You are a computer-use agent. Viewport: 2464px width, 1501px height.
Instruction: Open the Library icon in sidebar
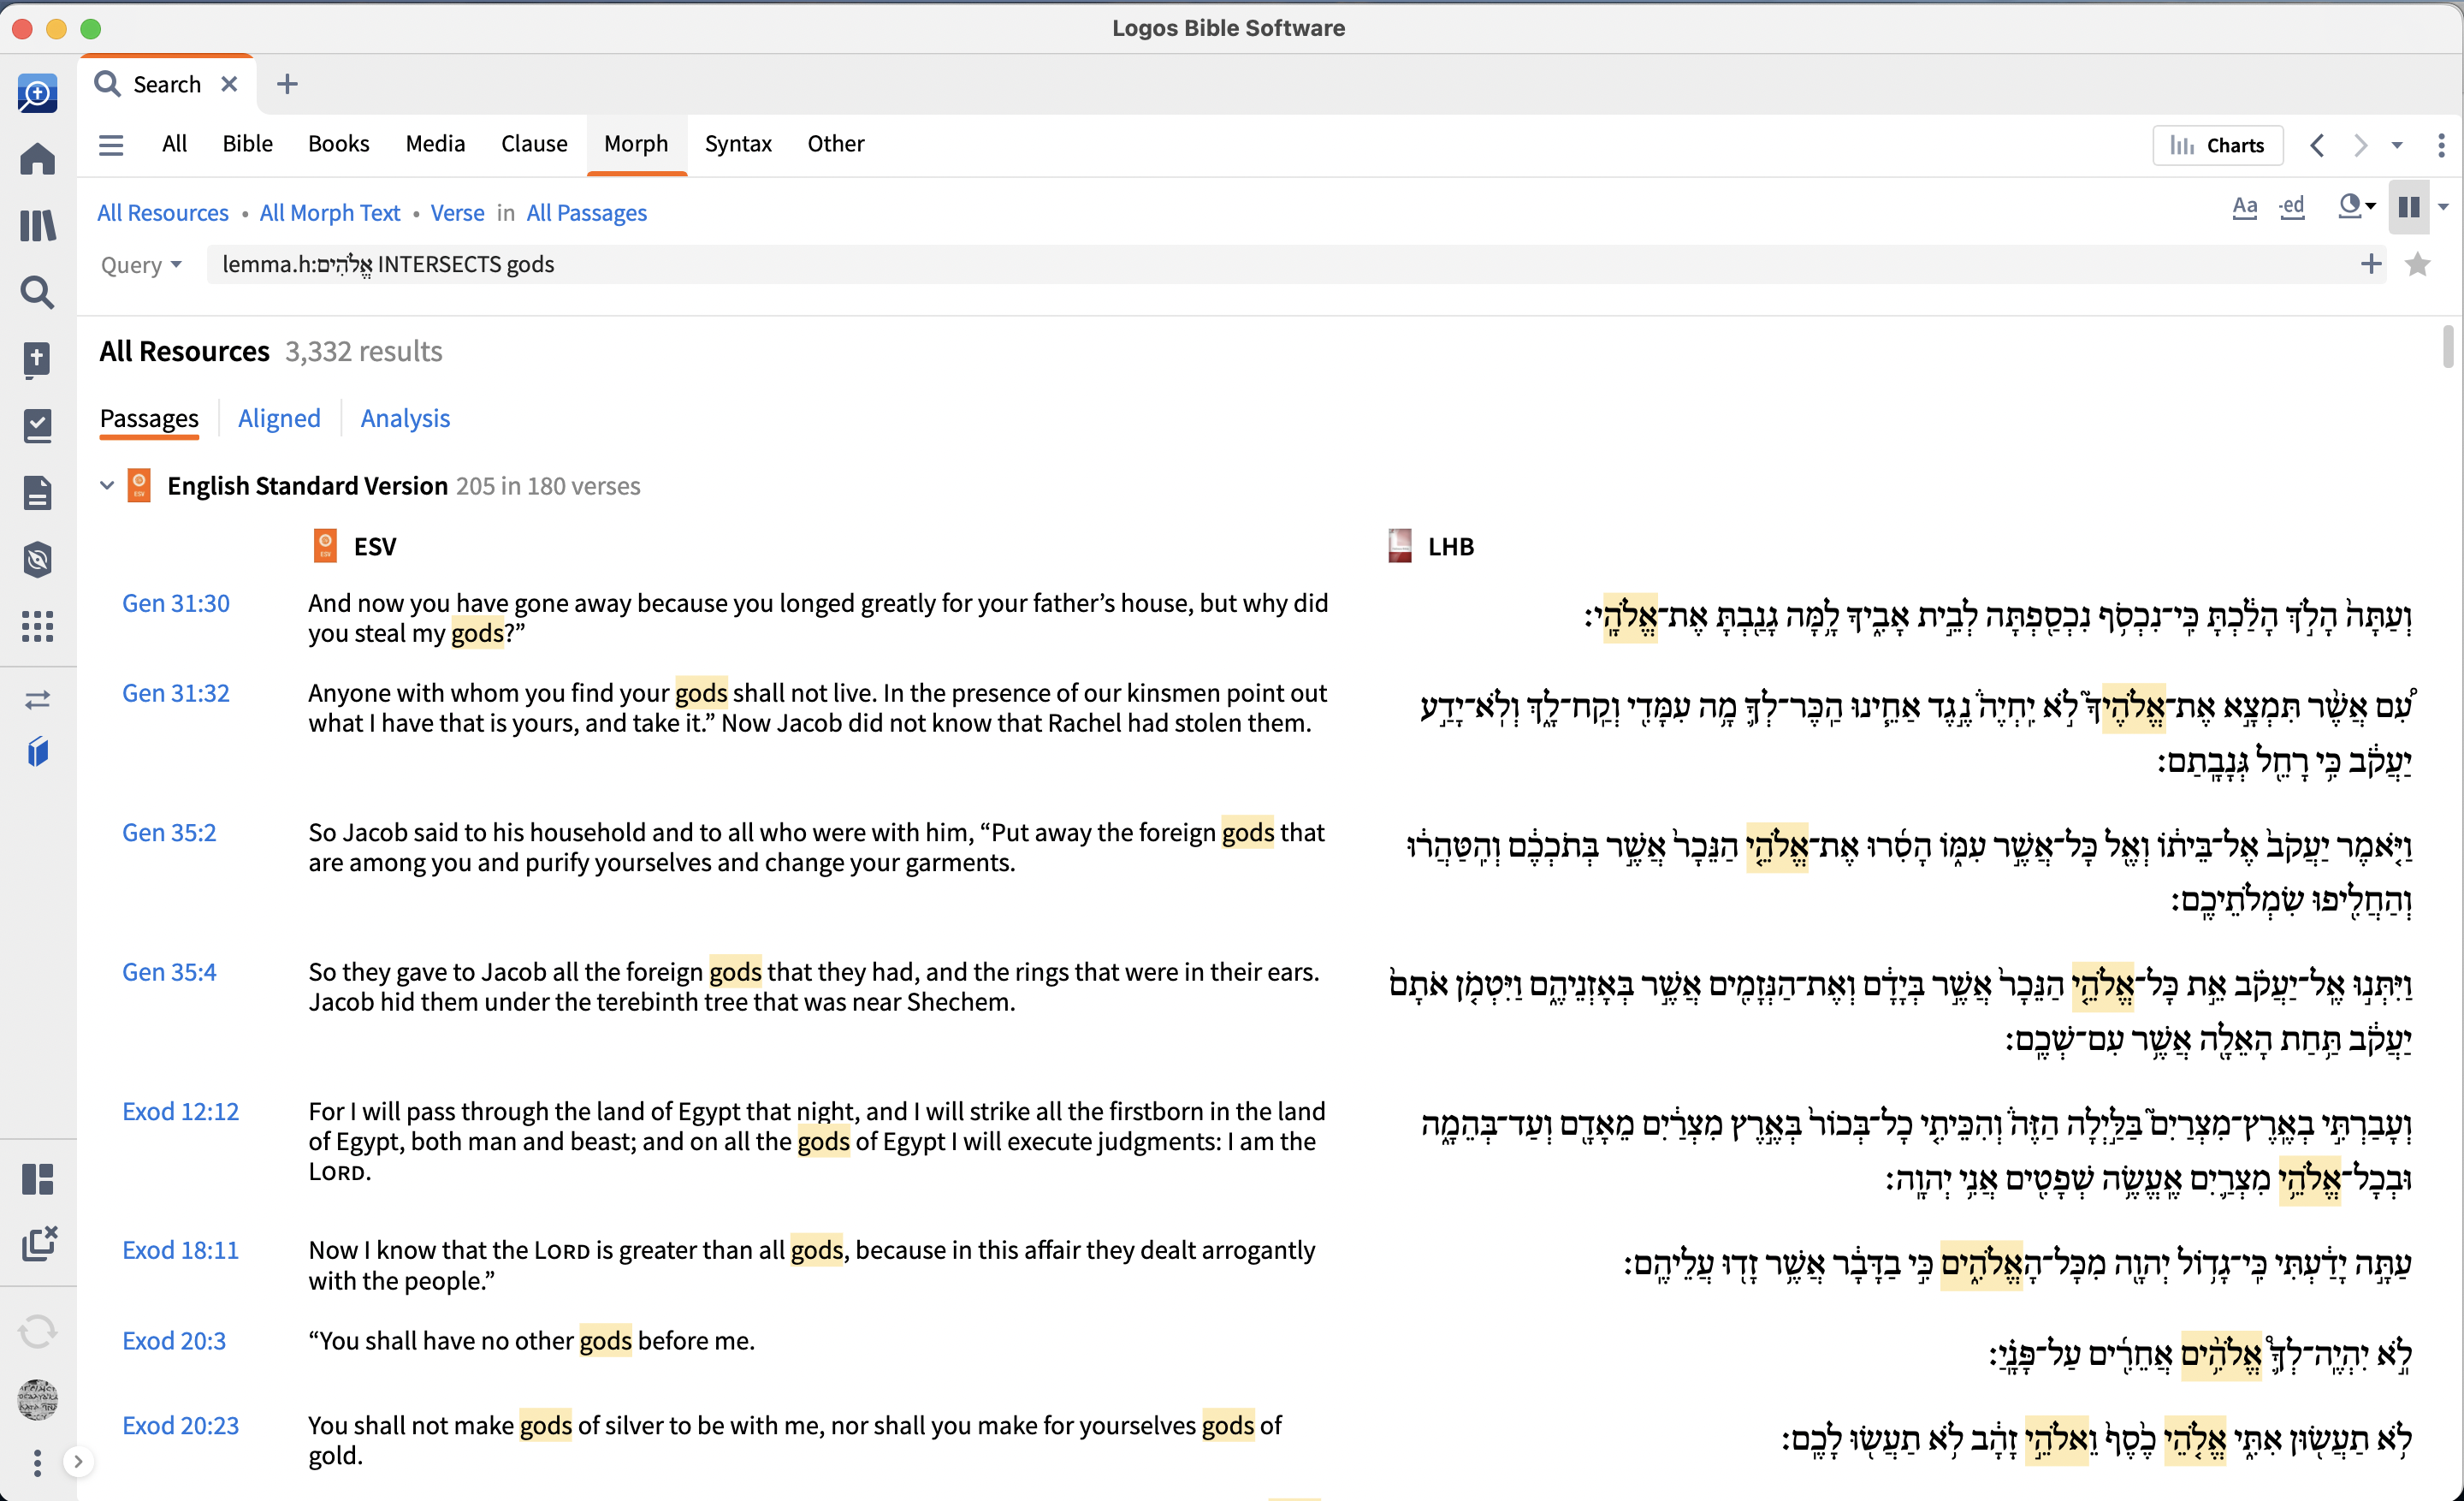[x=38, y=225]
